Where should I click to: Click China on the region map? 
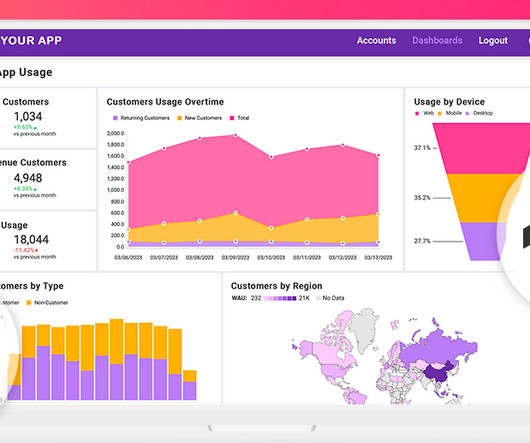pos(439,372)
